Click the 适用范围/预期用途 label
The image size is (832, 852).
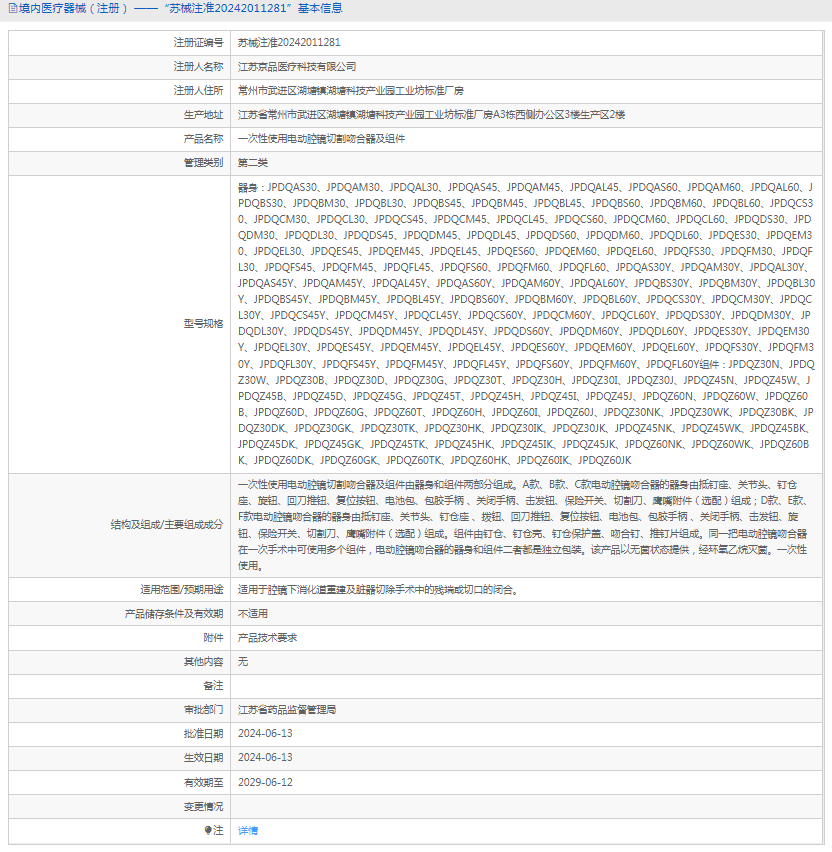coord(182,590)
